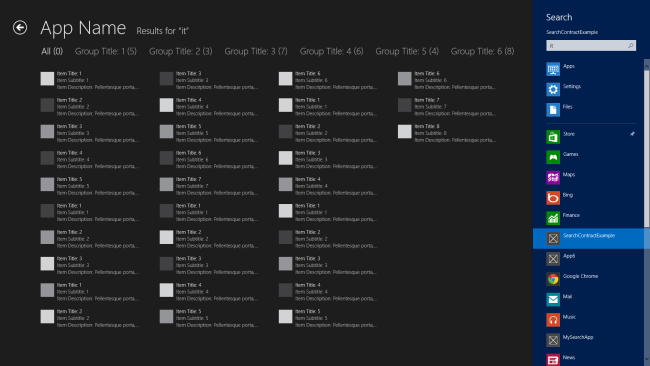Screen dimensions: 650x366
Task: Switch to Group Title: 4 (6) filter
Action: (x=331, y=51)
